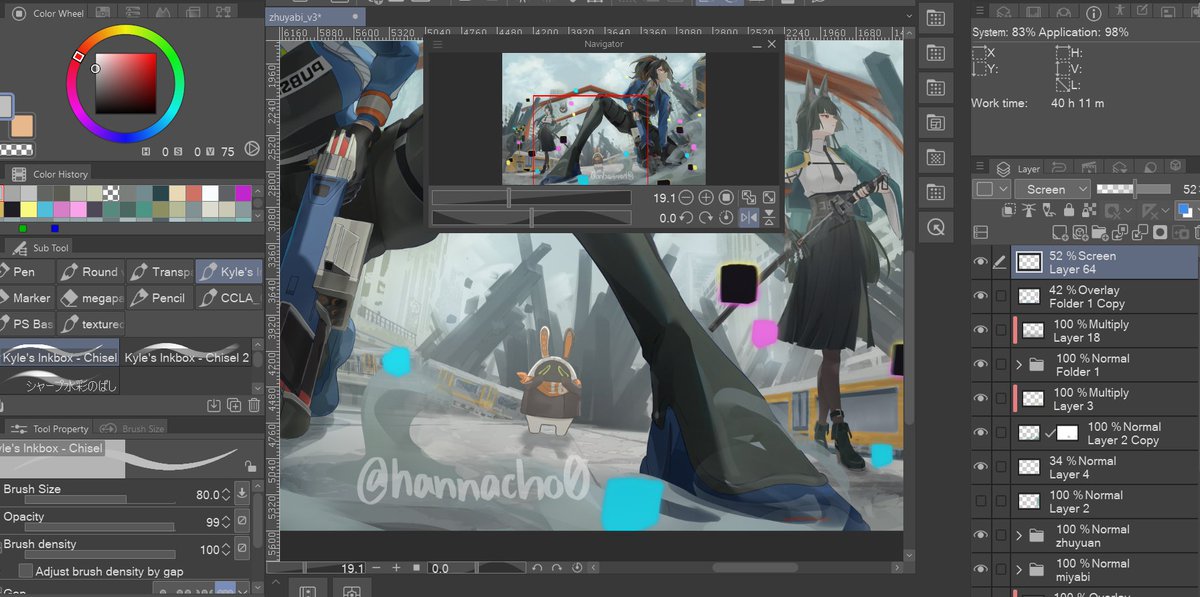Import sub tool material icon

[x=214, y=405]
